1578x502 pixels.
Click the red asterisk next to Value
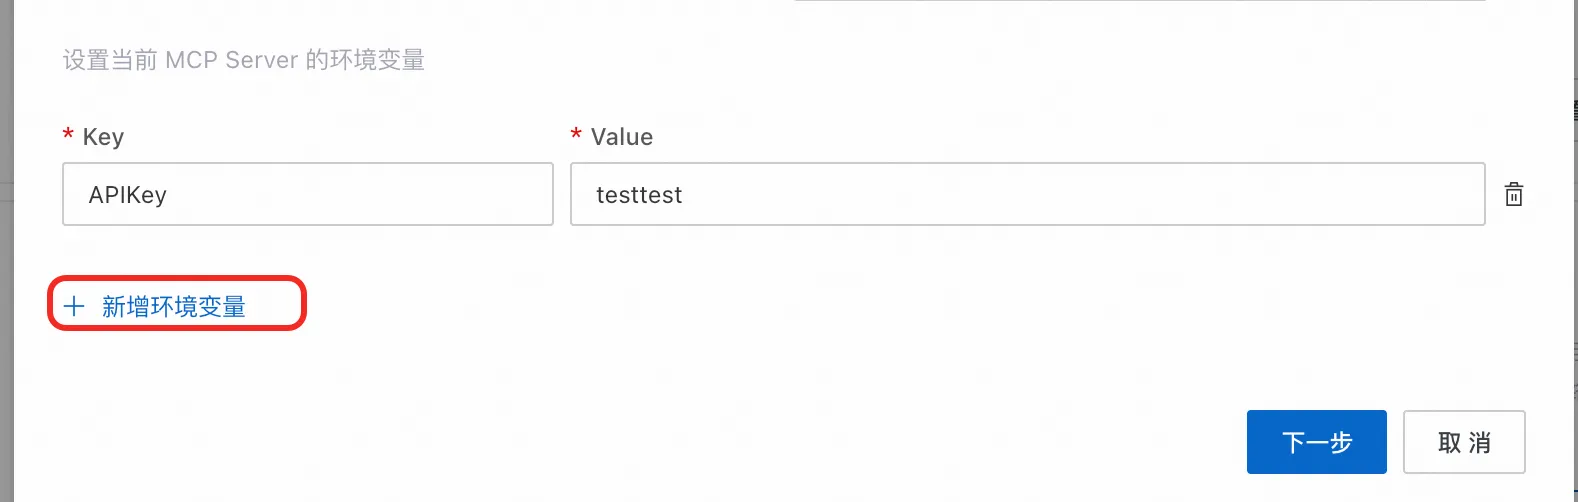[576, 135]
